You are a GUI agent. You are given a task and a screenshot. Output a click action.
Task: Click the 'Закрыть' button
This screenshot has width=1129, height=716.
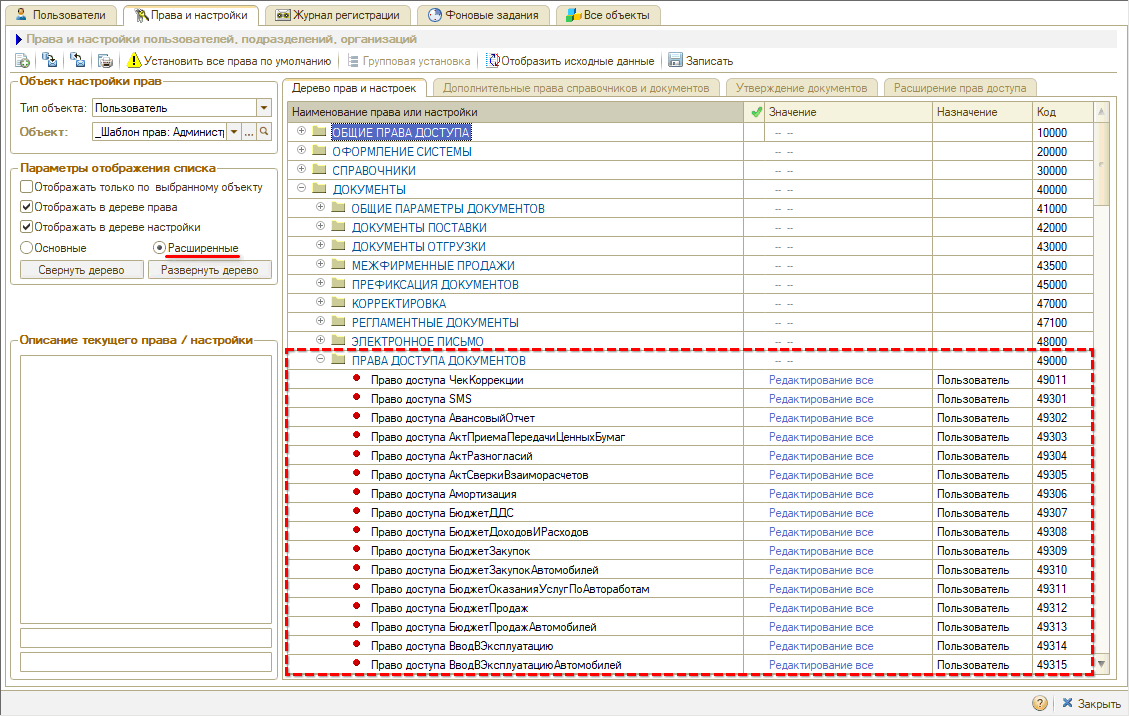[1090, 703]
